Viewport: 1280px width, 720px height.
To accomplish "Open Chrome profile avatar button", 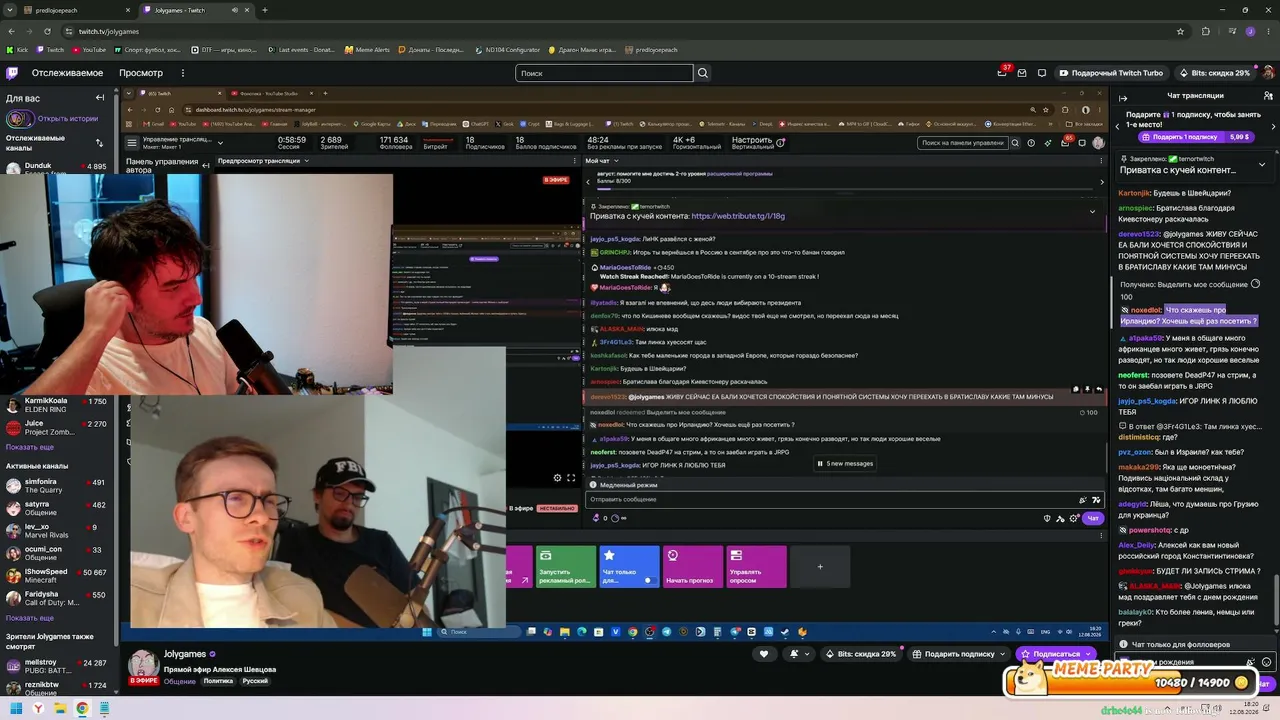I will 1250,31.
